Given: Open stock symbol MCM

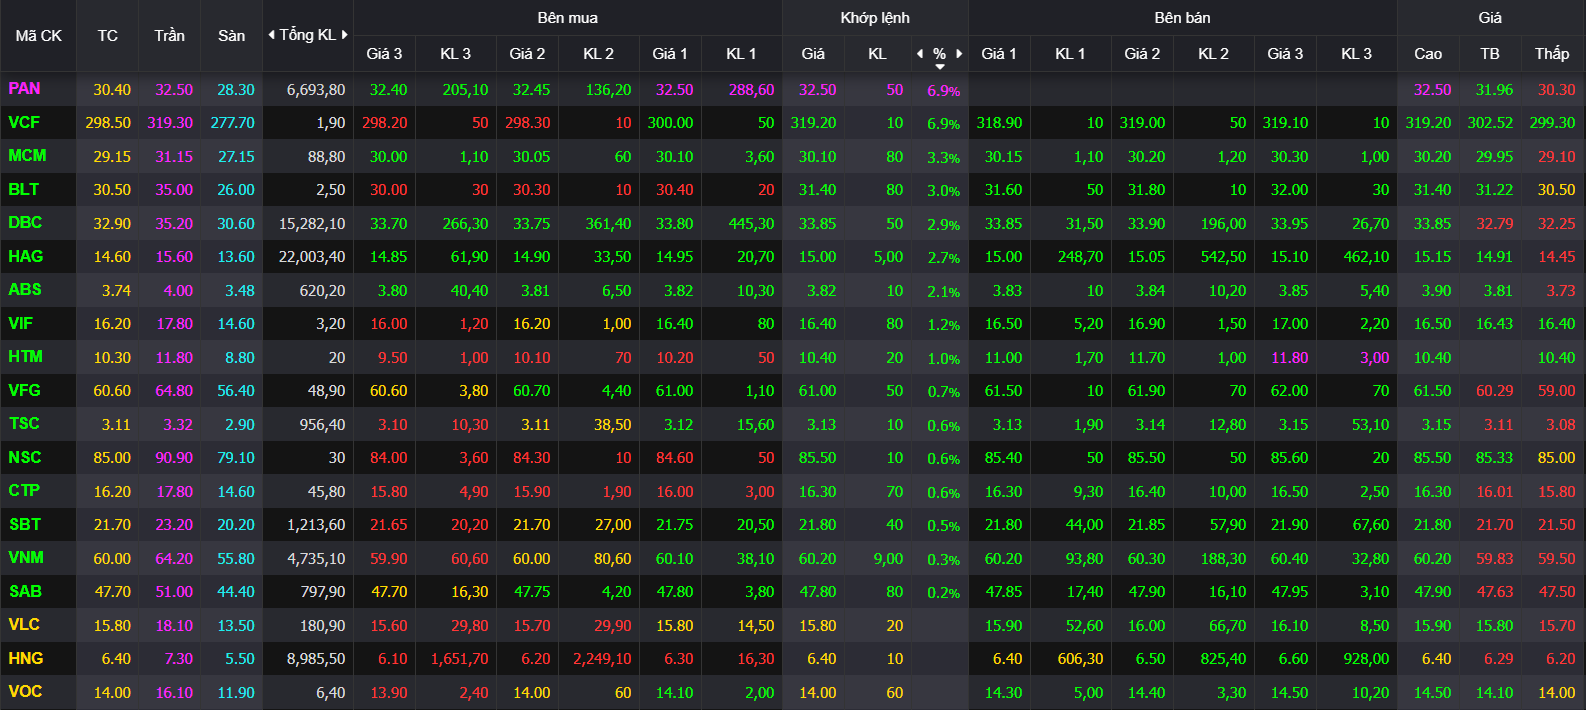Looking at the screenshot, I should (27, 155).
